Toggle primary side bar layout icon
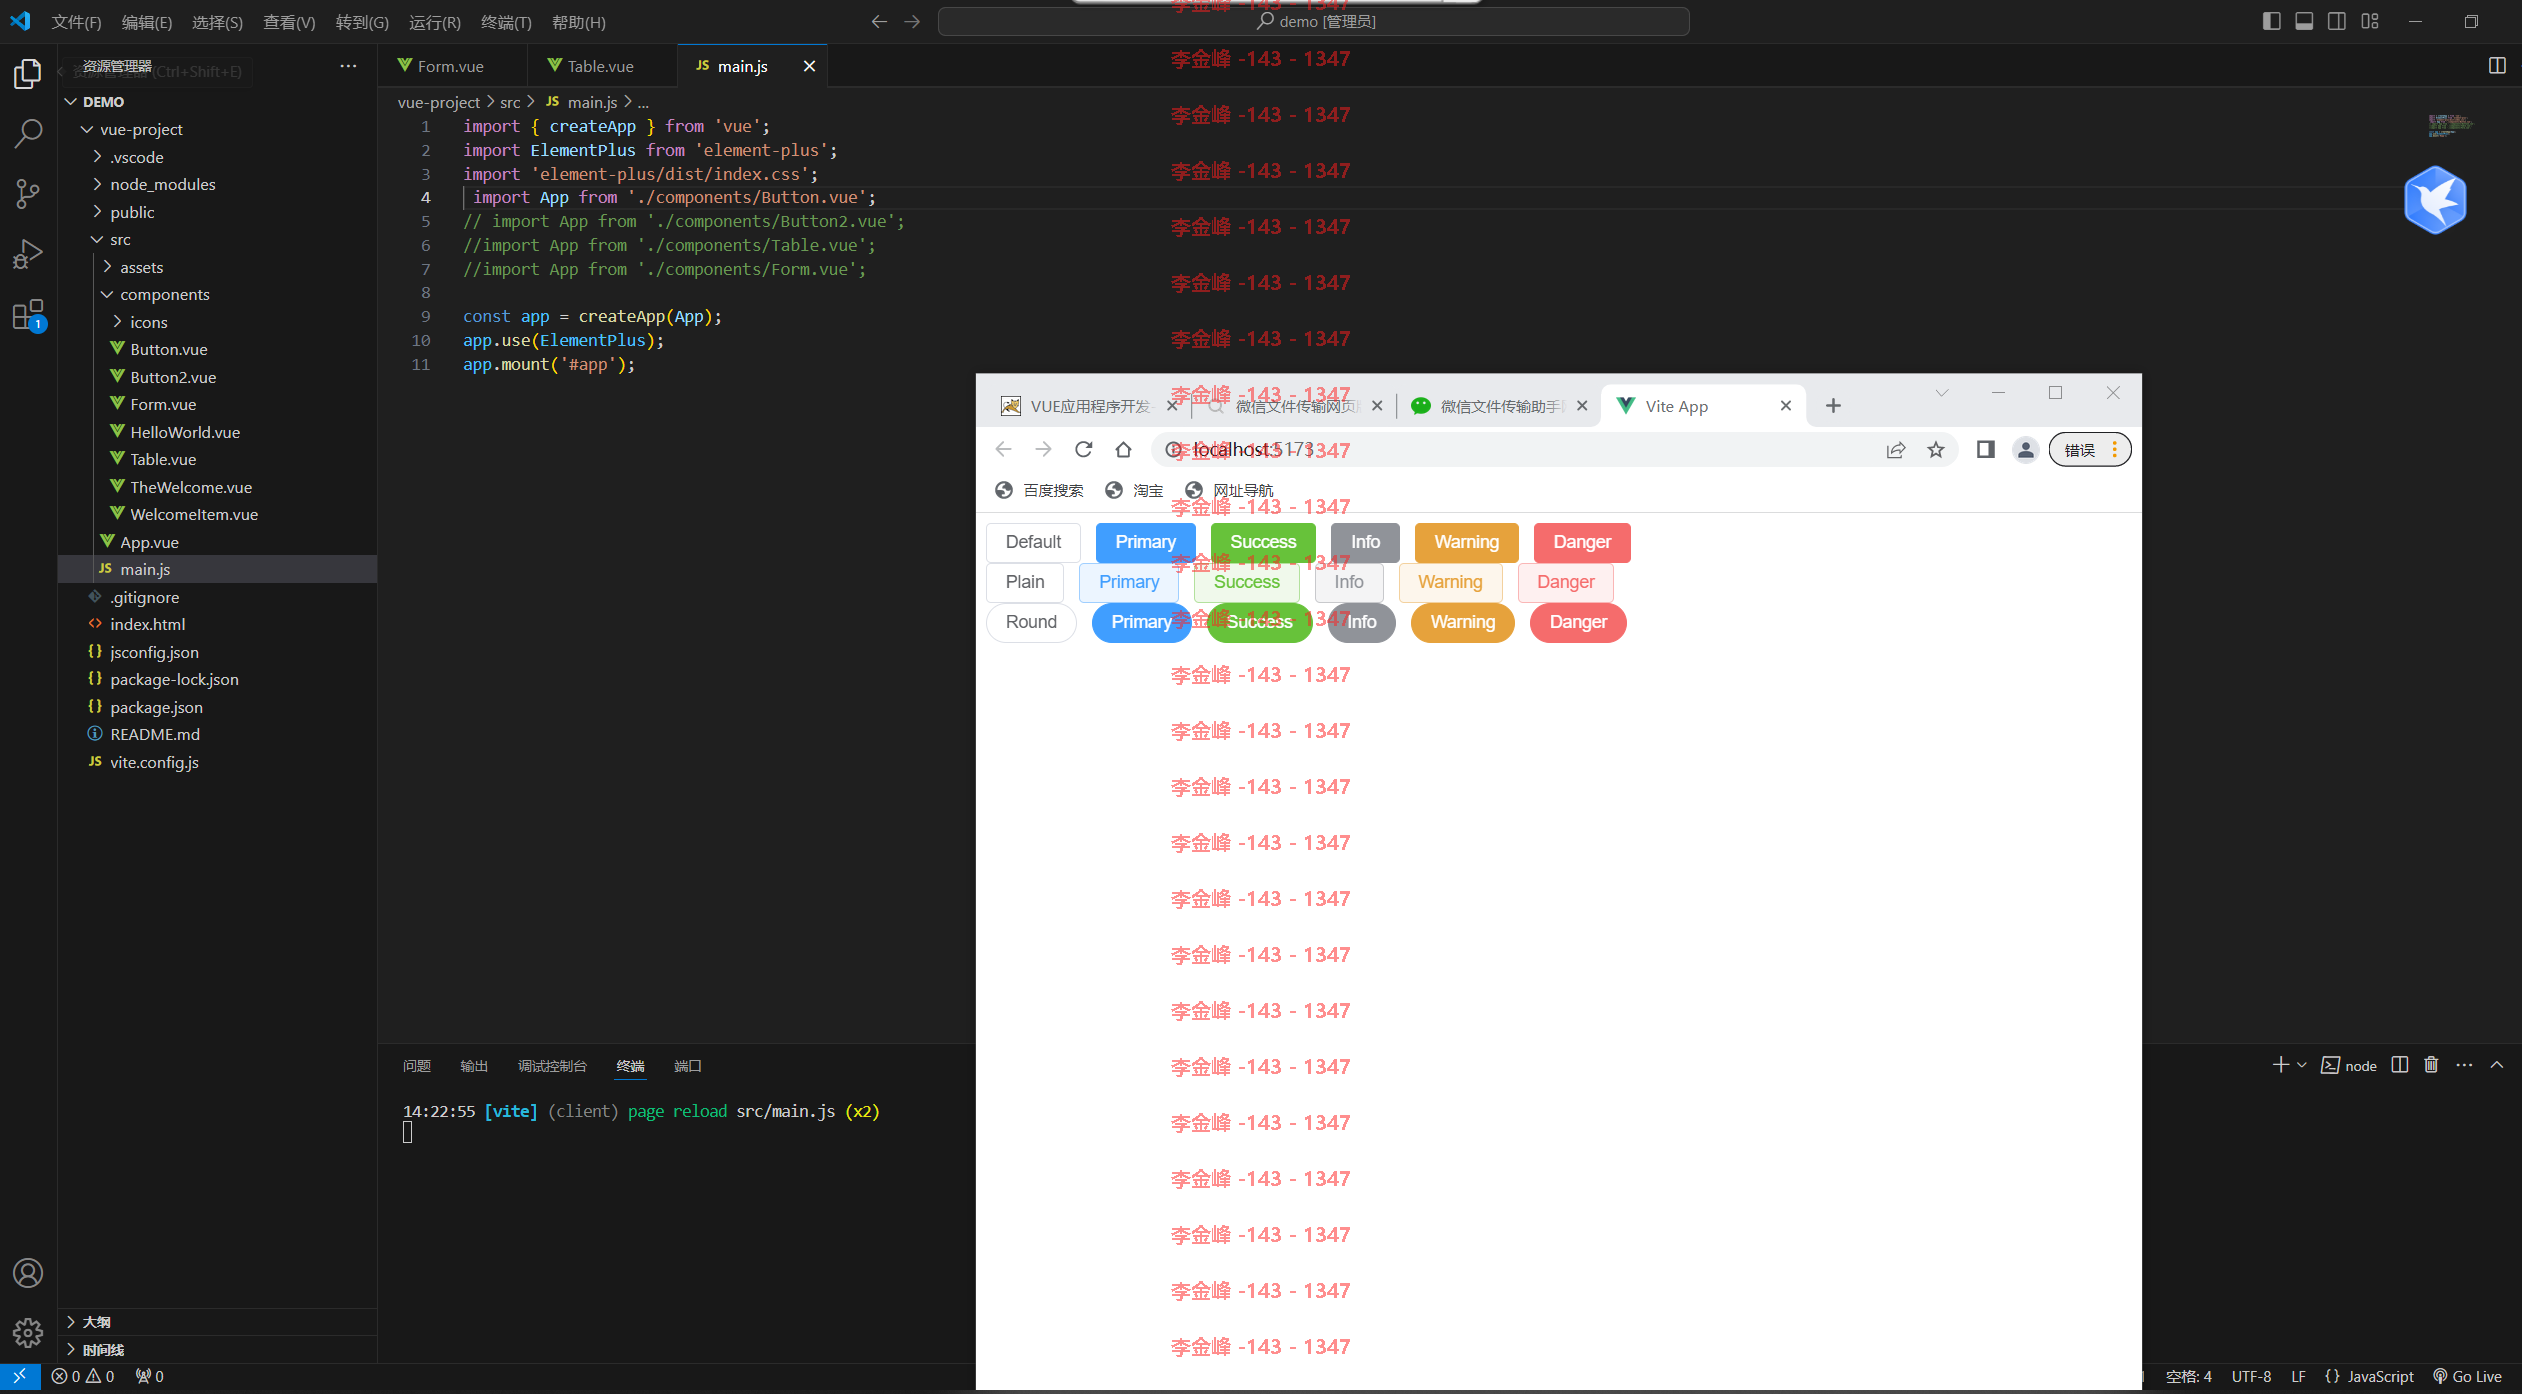The image size is (2522, 1394). [2271, 22]
